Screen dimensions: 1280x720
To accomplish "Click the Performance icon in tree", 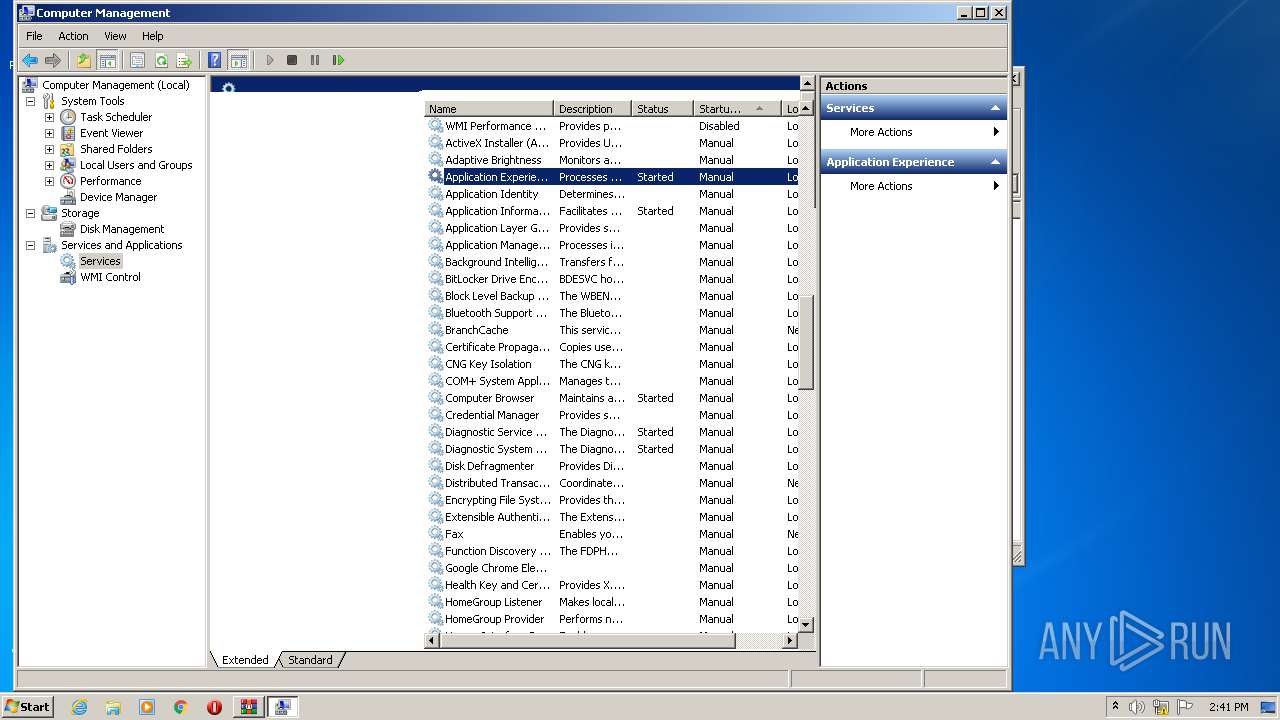I will click(68, 181).
